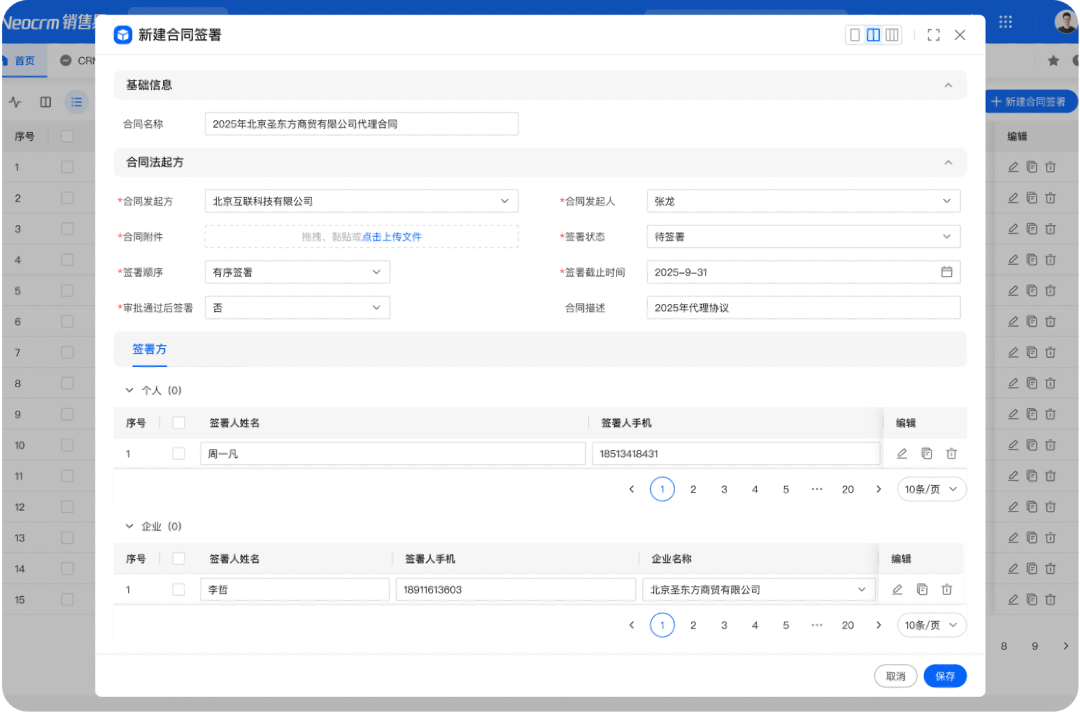Screen dimensions: 1080x713
Task: Select the three-column layout icon
Action: pyautogui.click(x=892, y=35)
